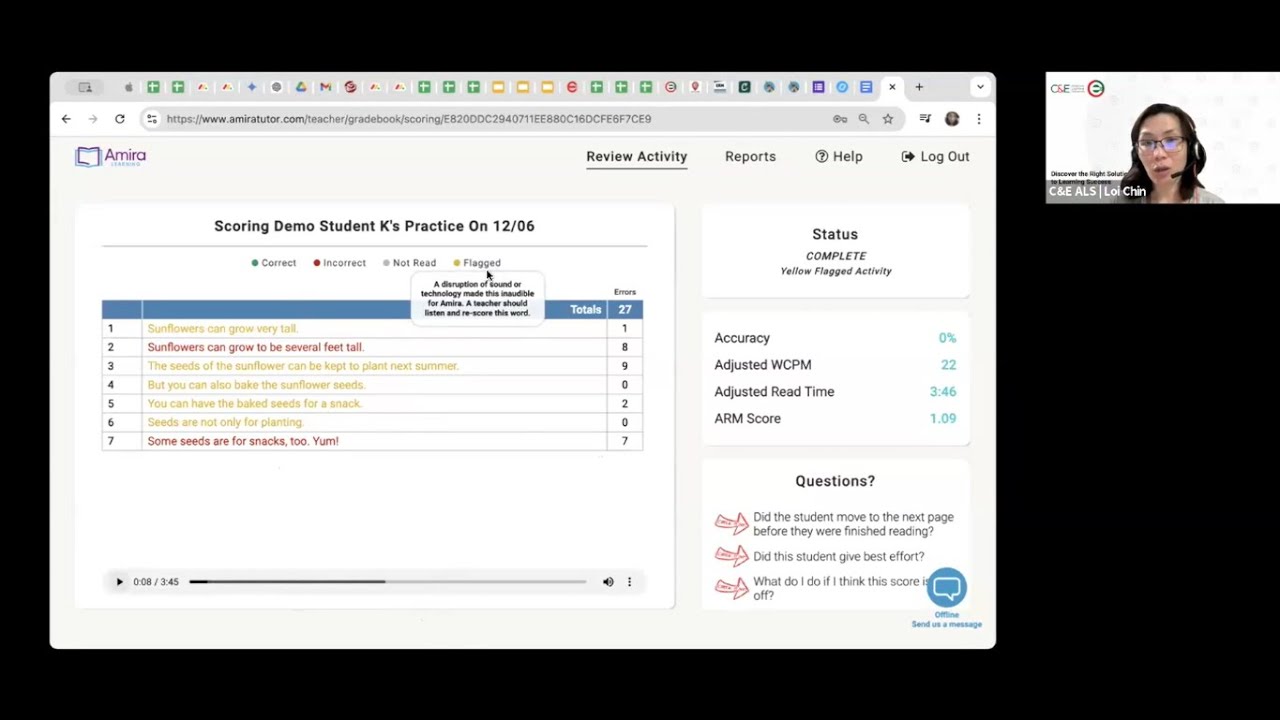
Task: Click the ARM Score value 1.09
Action: point(943,419)
